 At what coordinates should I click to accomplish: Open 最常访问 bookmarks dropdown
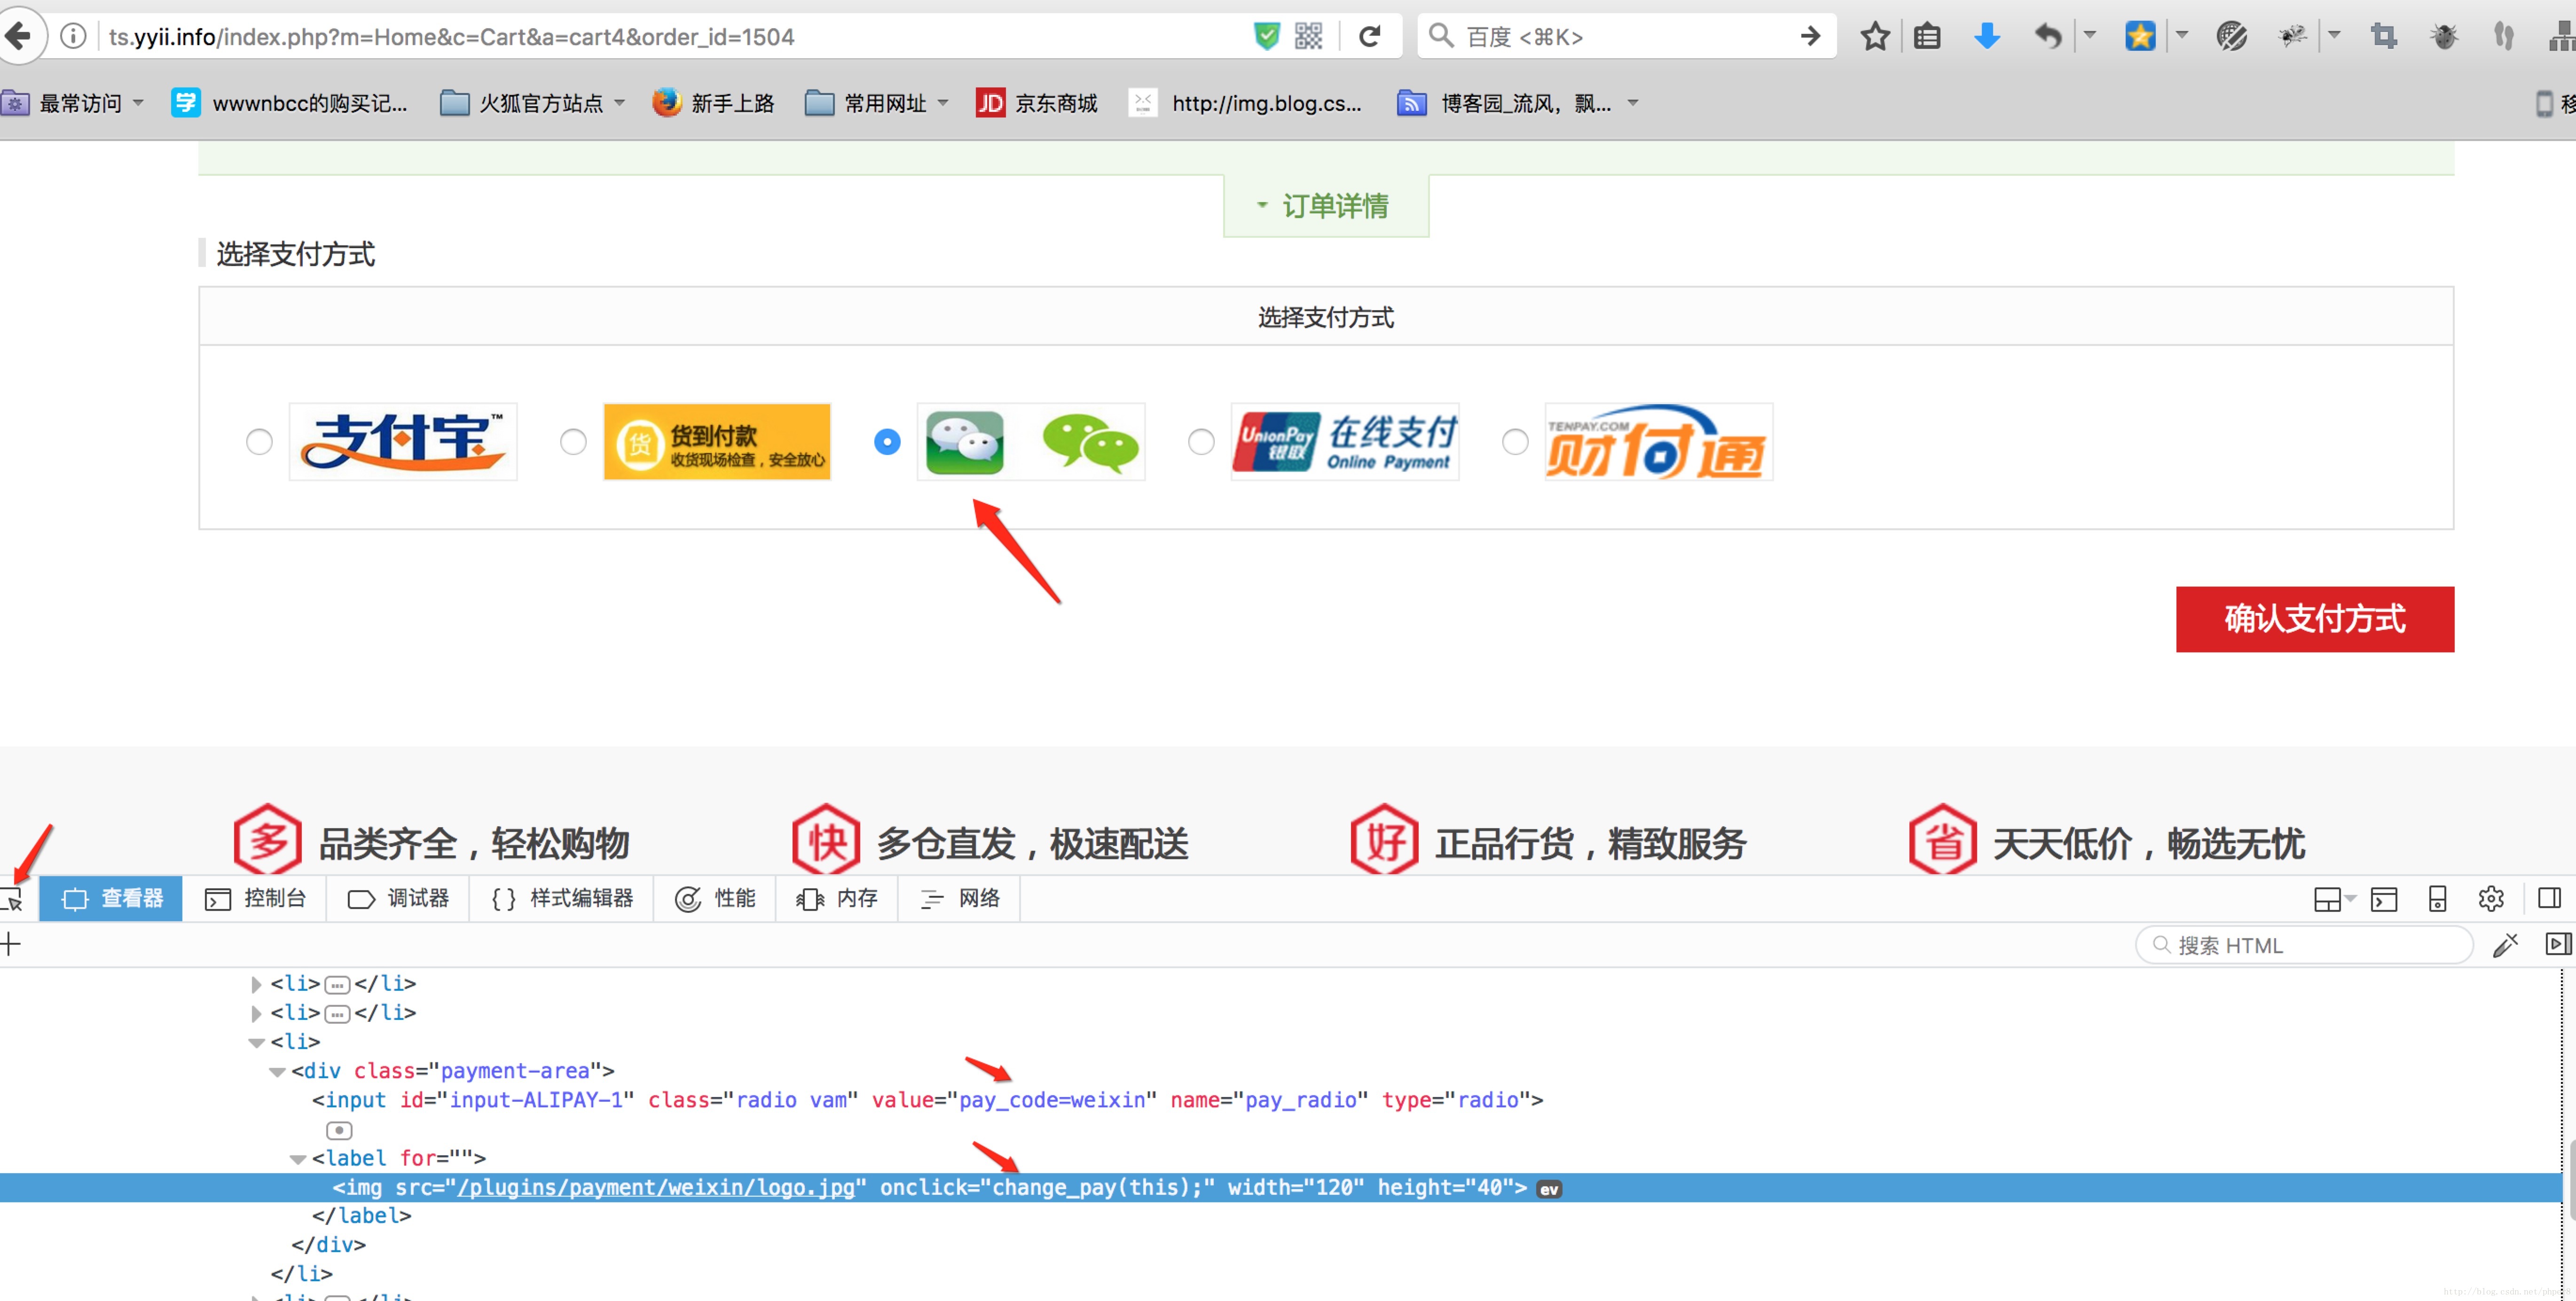point(73,103)
